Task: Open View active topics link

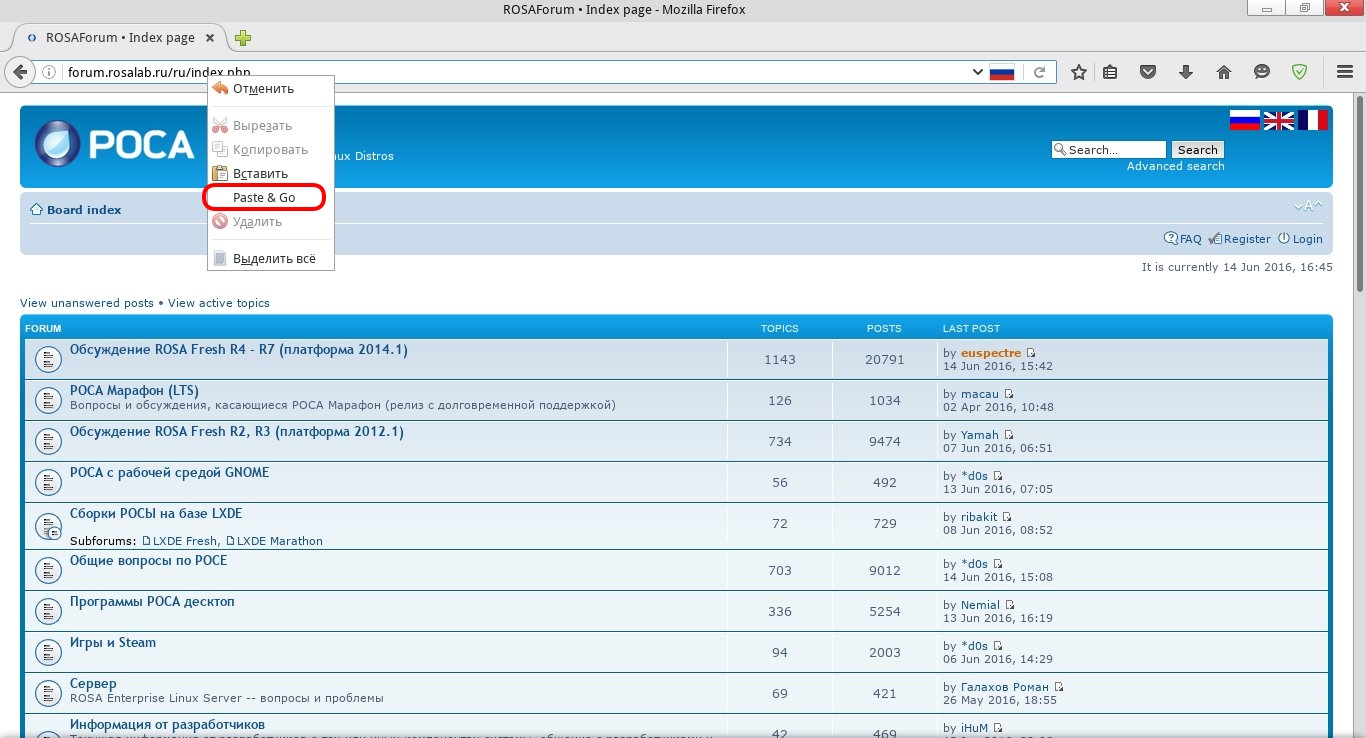Action: 219,303
